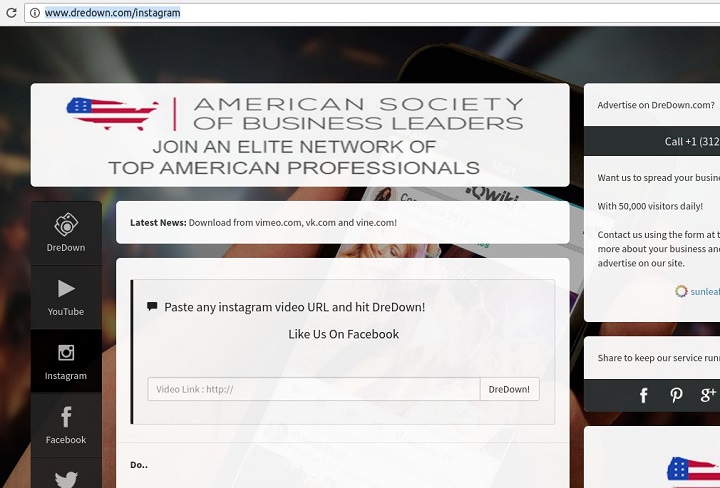
Task: View site information icon in address bar
Action: [34, 13]
